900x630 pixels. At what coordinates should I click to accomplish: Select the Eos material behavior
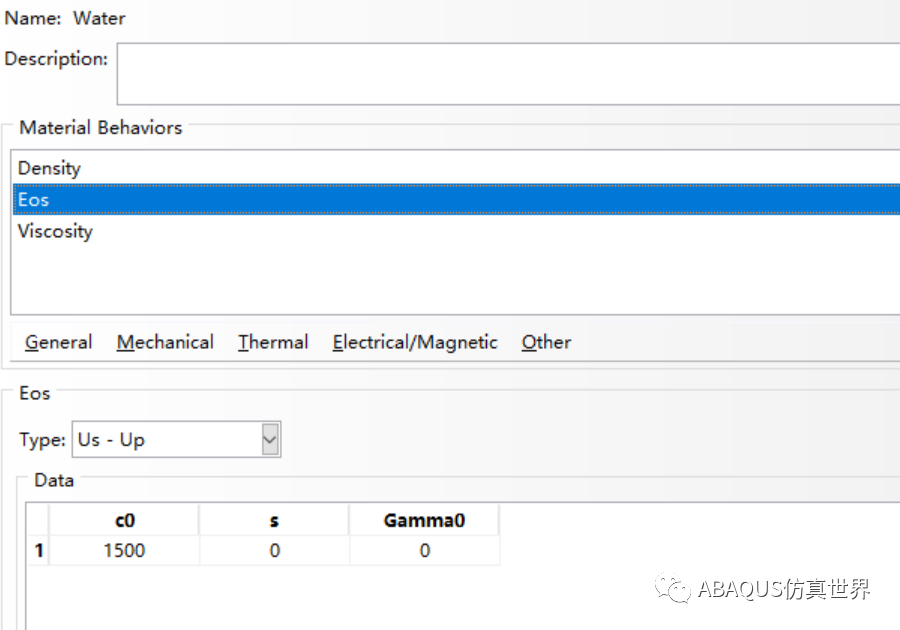(456, 200)
